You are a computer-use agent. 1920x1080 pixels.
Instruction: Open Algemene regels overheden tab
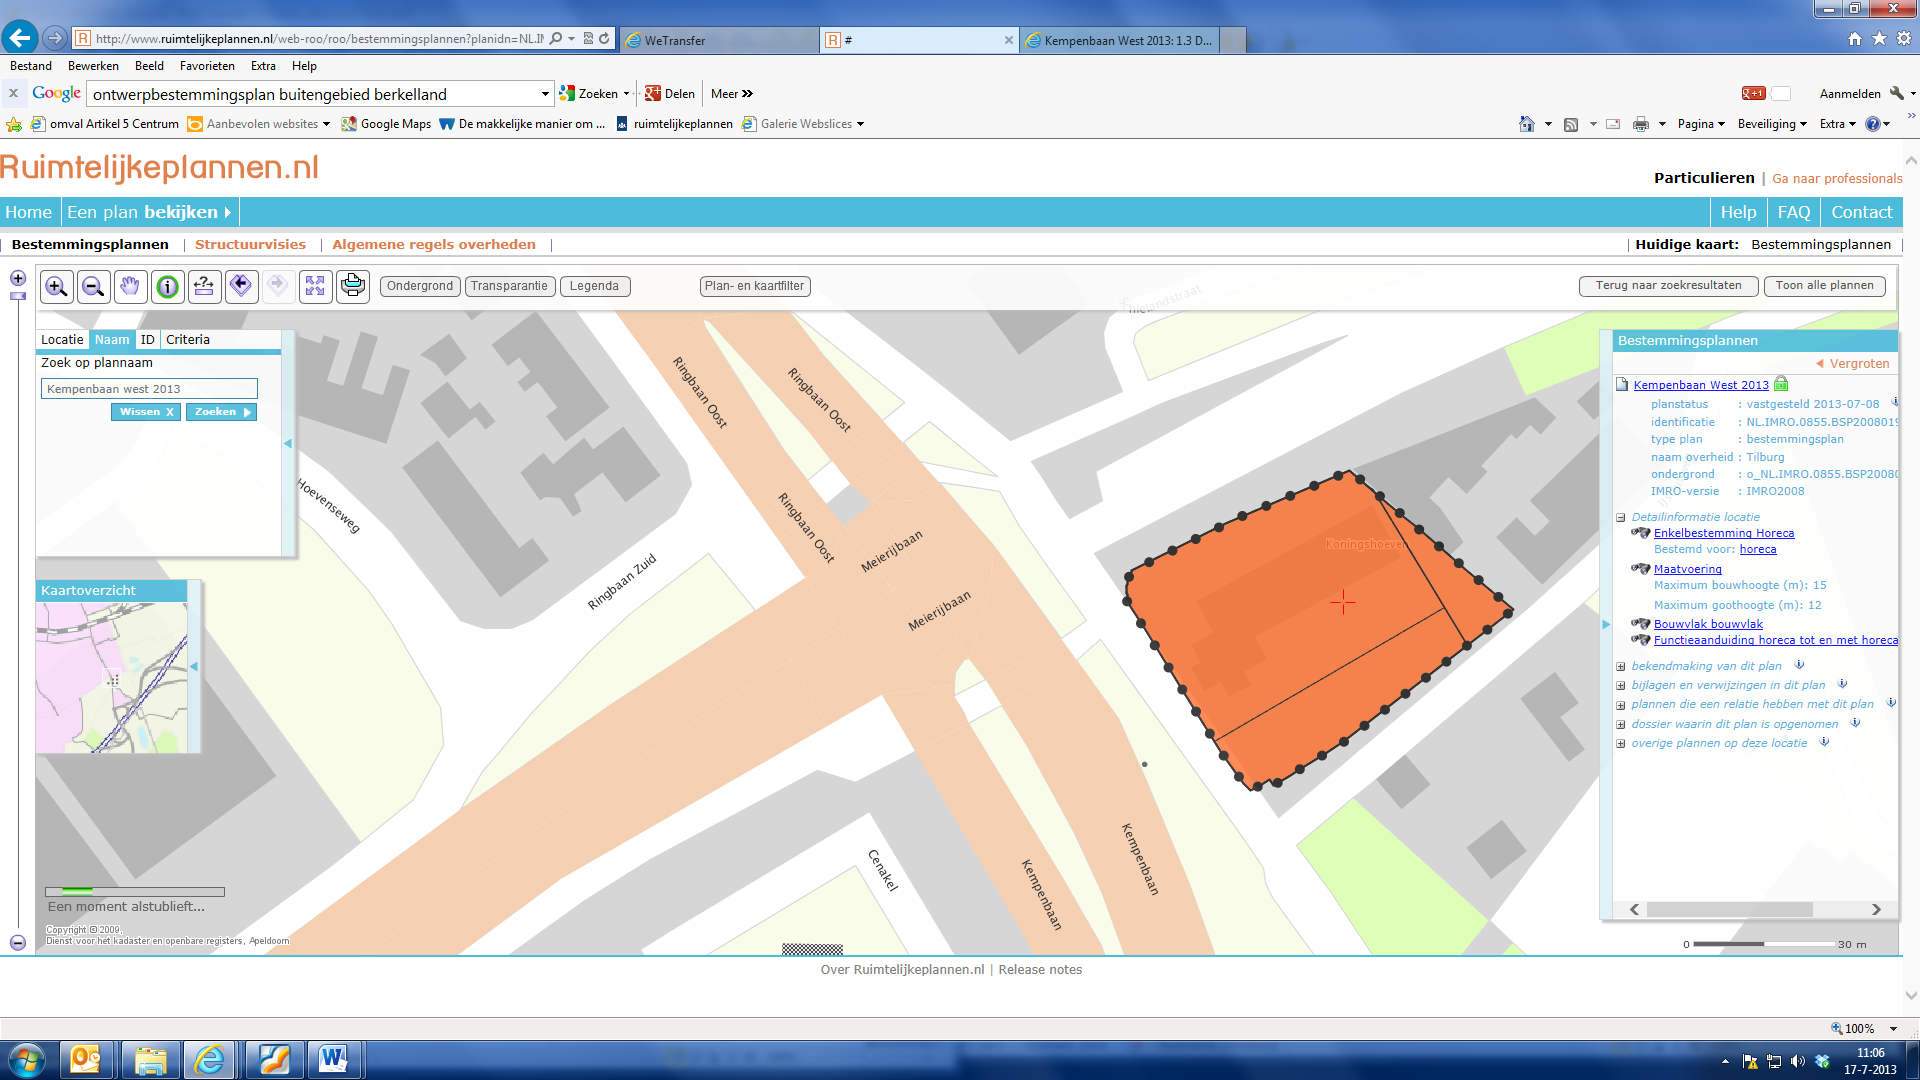(434, 244)
